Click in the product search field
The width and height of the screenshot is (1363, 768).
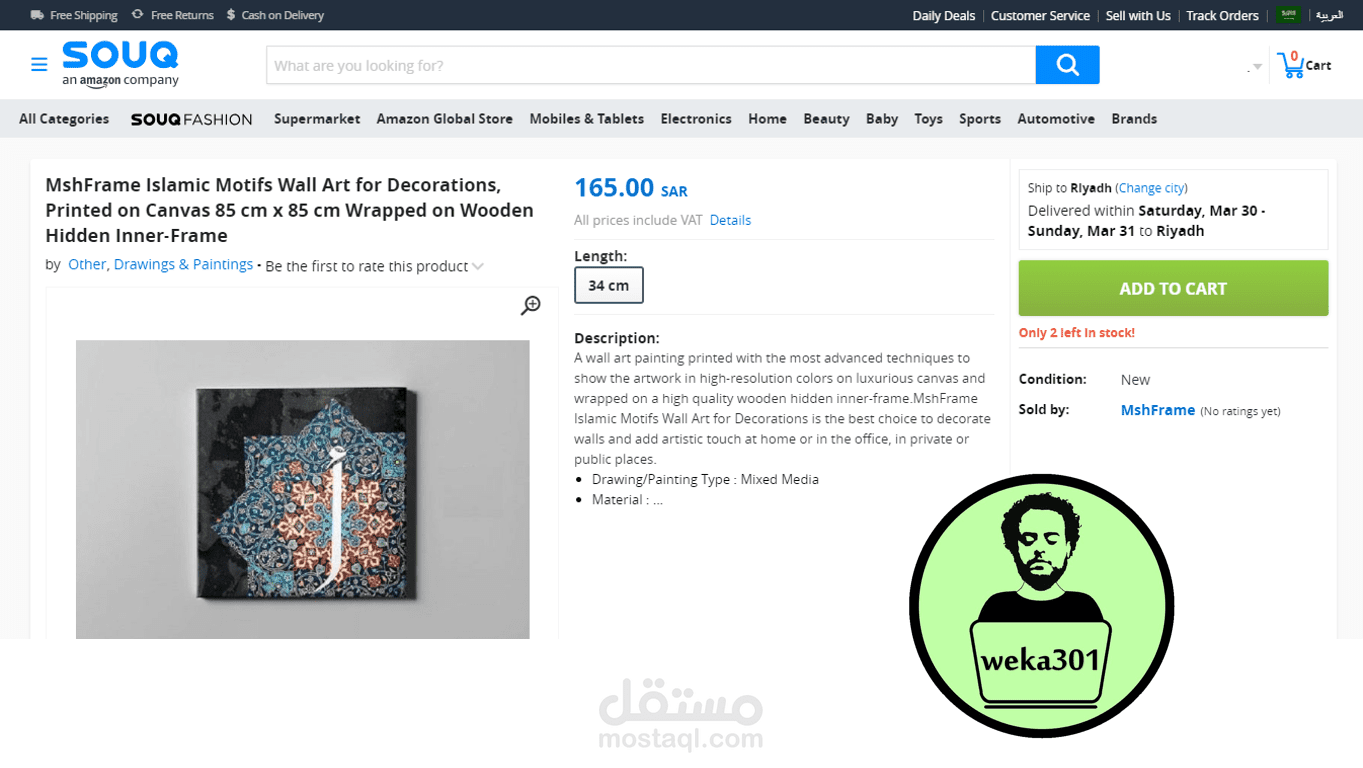point(651,65)
